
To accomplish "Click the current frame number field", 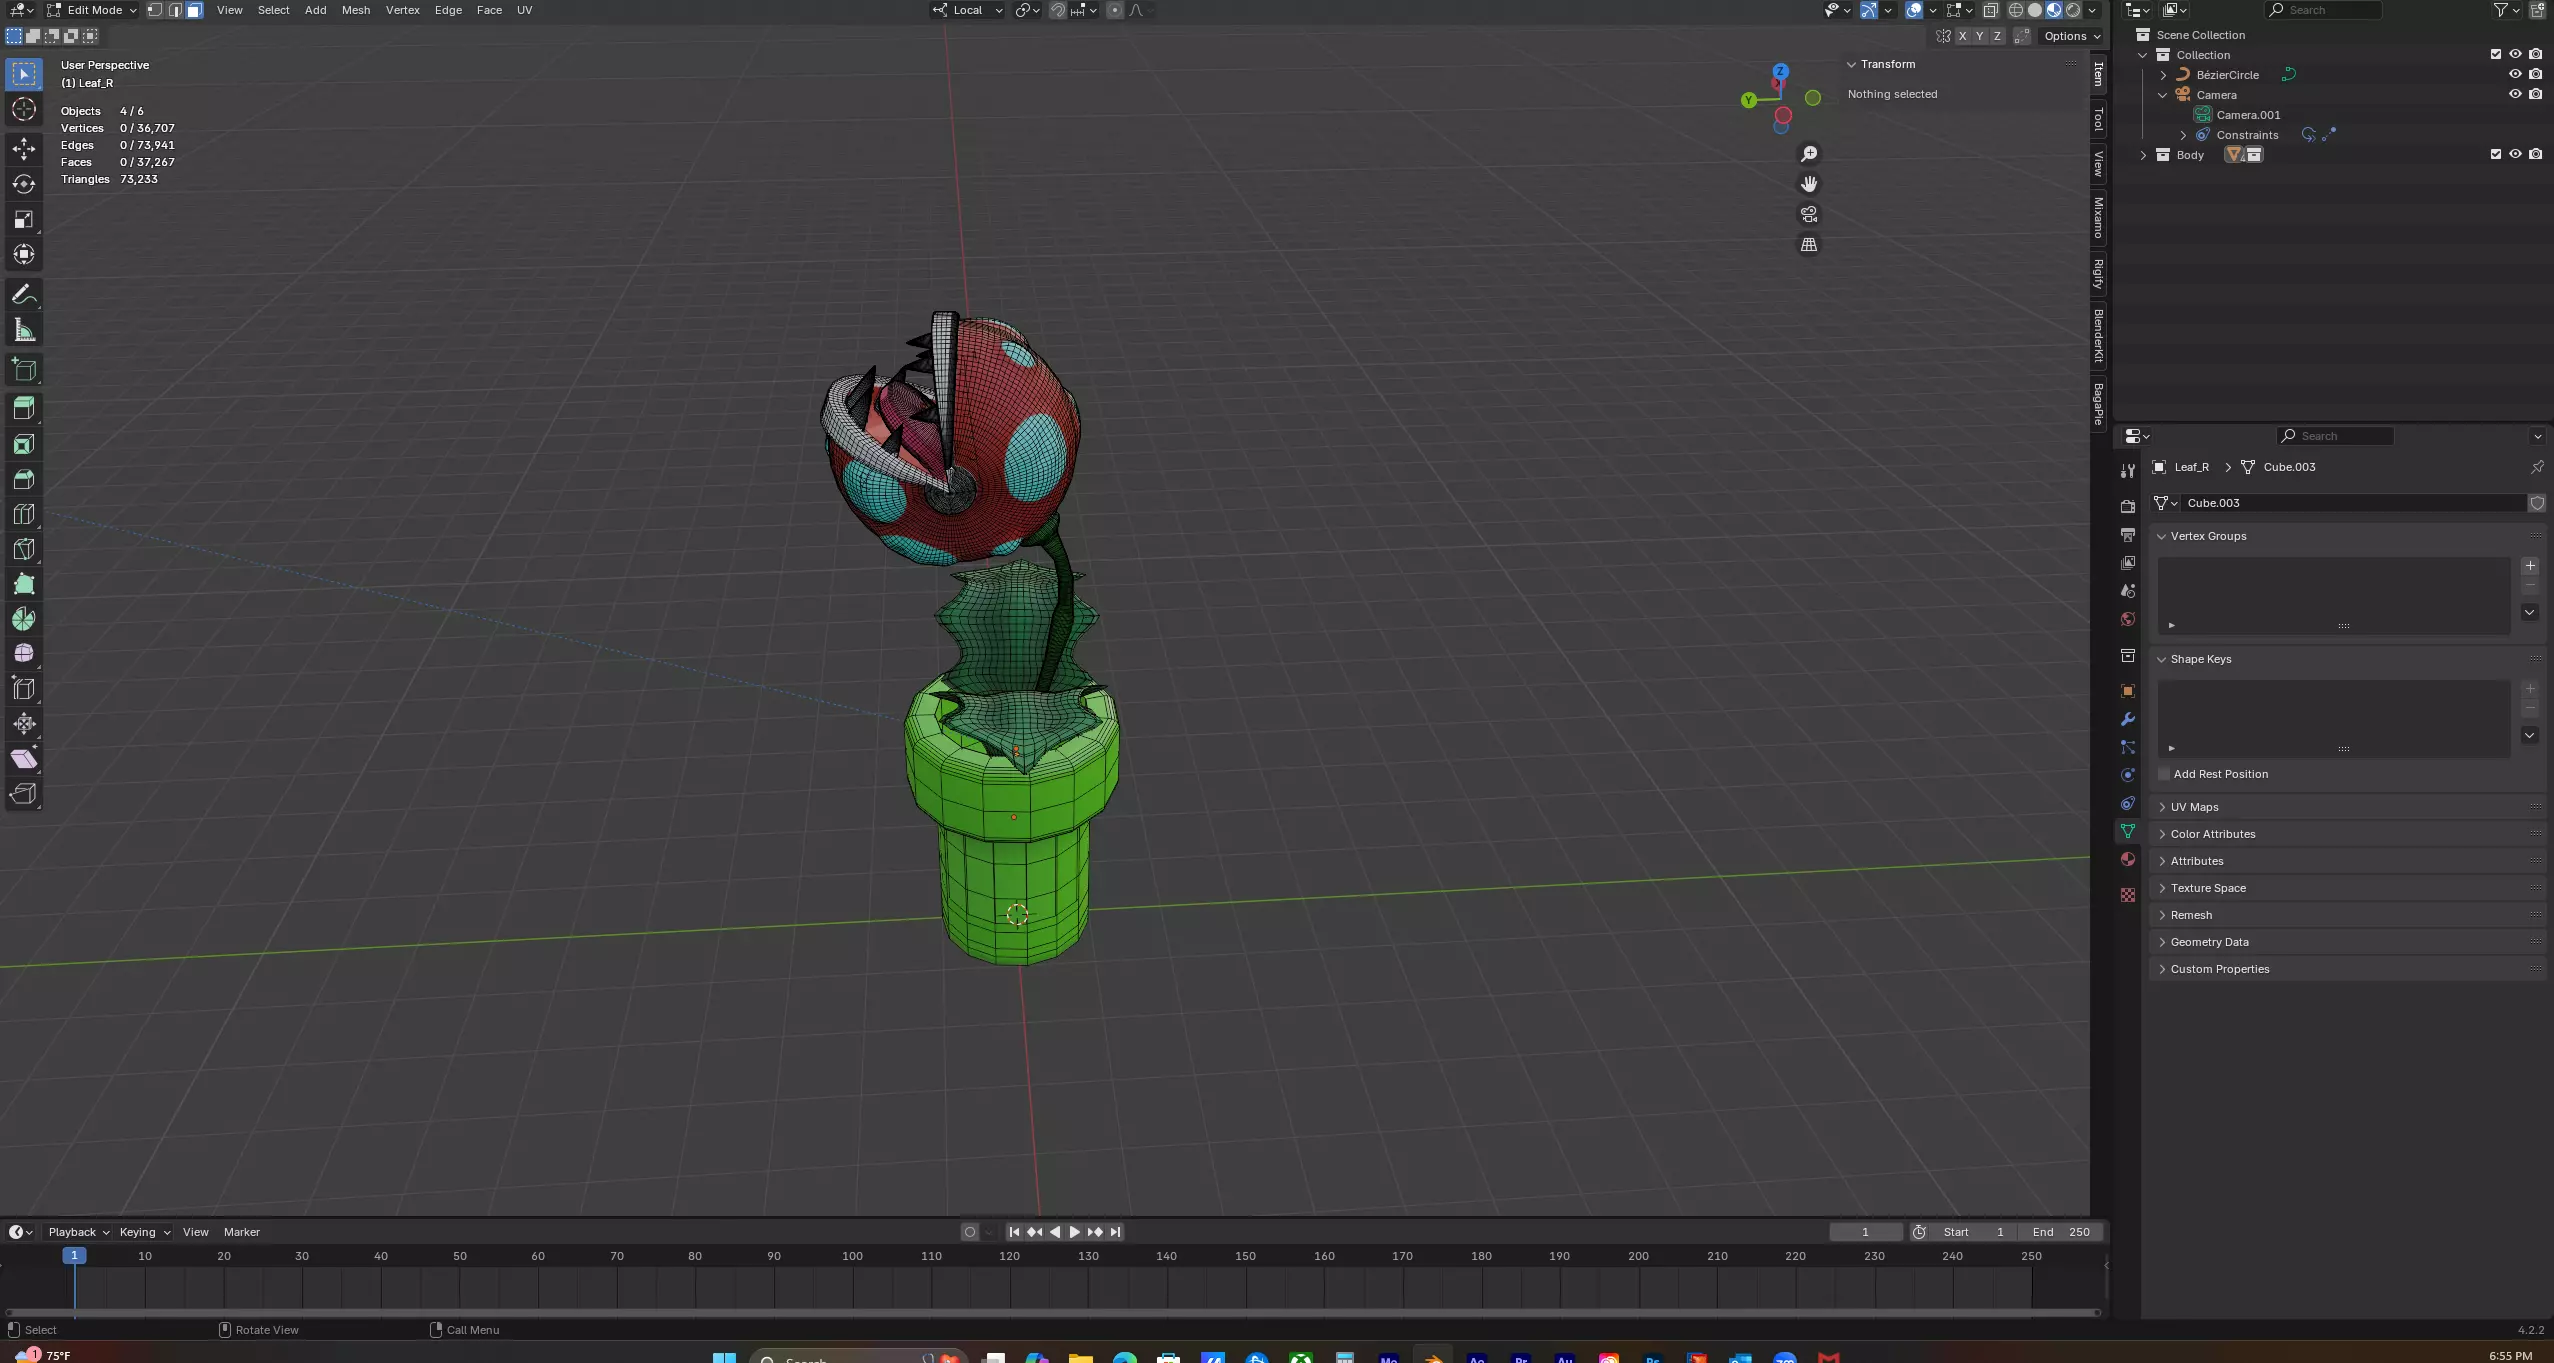I will pos(1865,1232).
